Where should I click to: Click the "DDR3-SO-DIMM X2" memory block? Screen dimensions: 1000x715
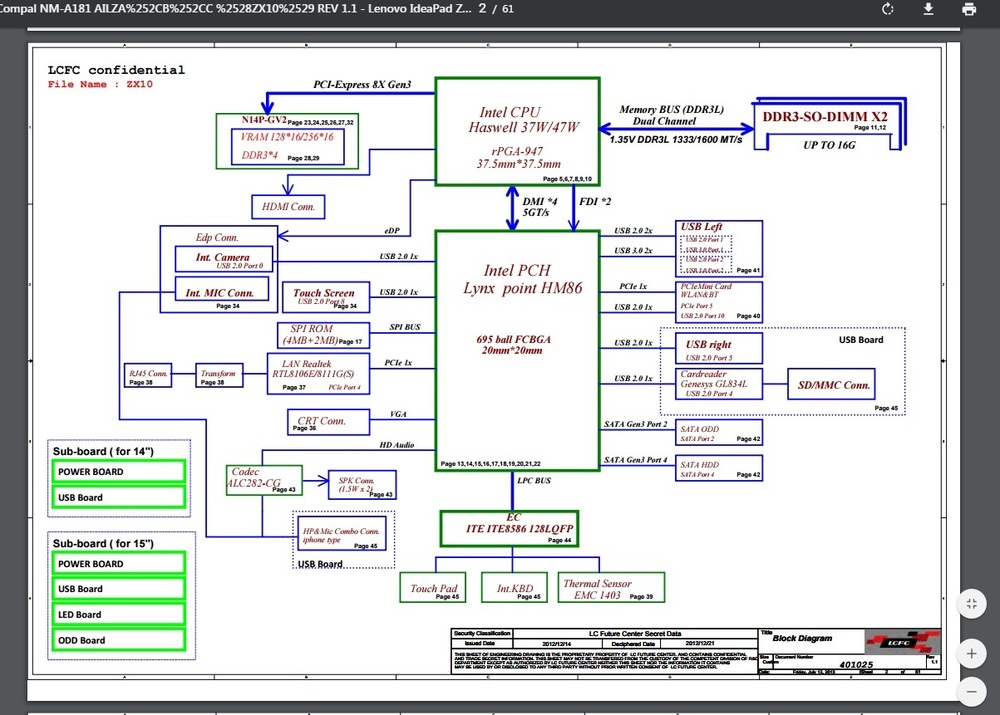pyautogui.click(x=825, y=117)
